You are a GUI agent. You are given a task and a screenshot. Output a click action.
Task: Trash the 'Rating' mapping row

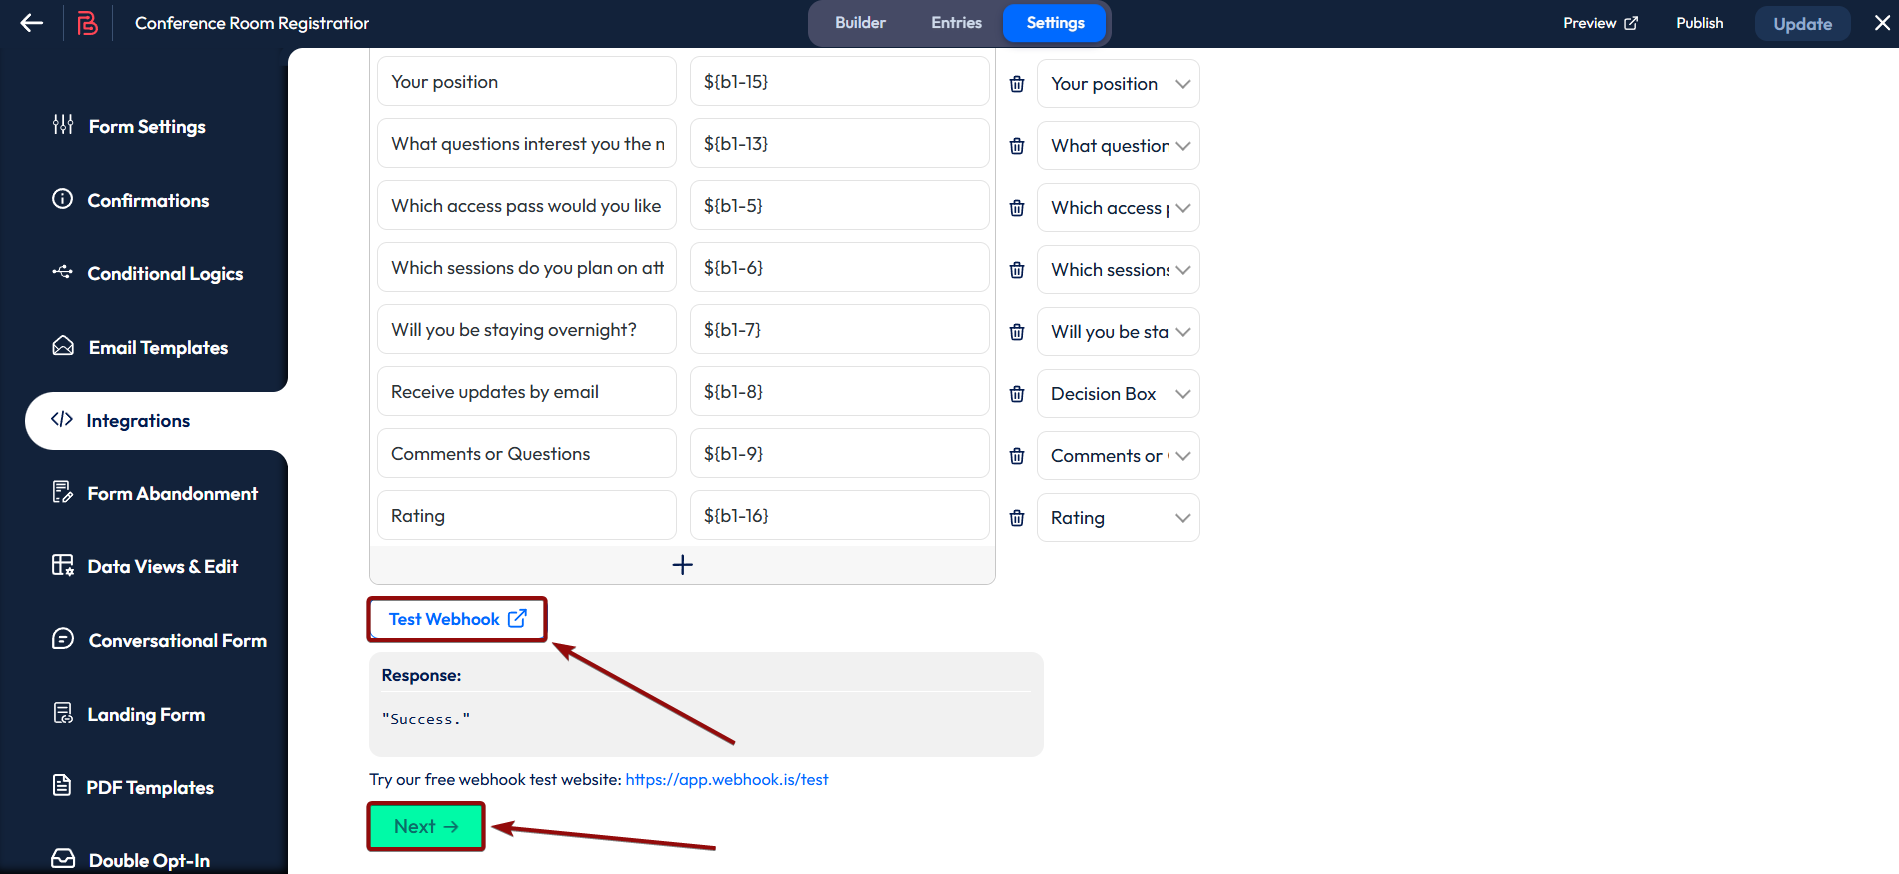click(1017, 518)
